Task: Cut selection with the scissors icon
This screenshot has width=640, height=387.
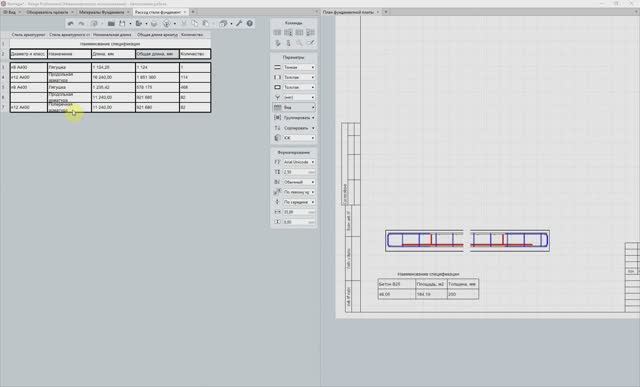Action: (x=184, y=24)
